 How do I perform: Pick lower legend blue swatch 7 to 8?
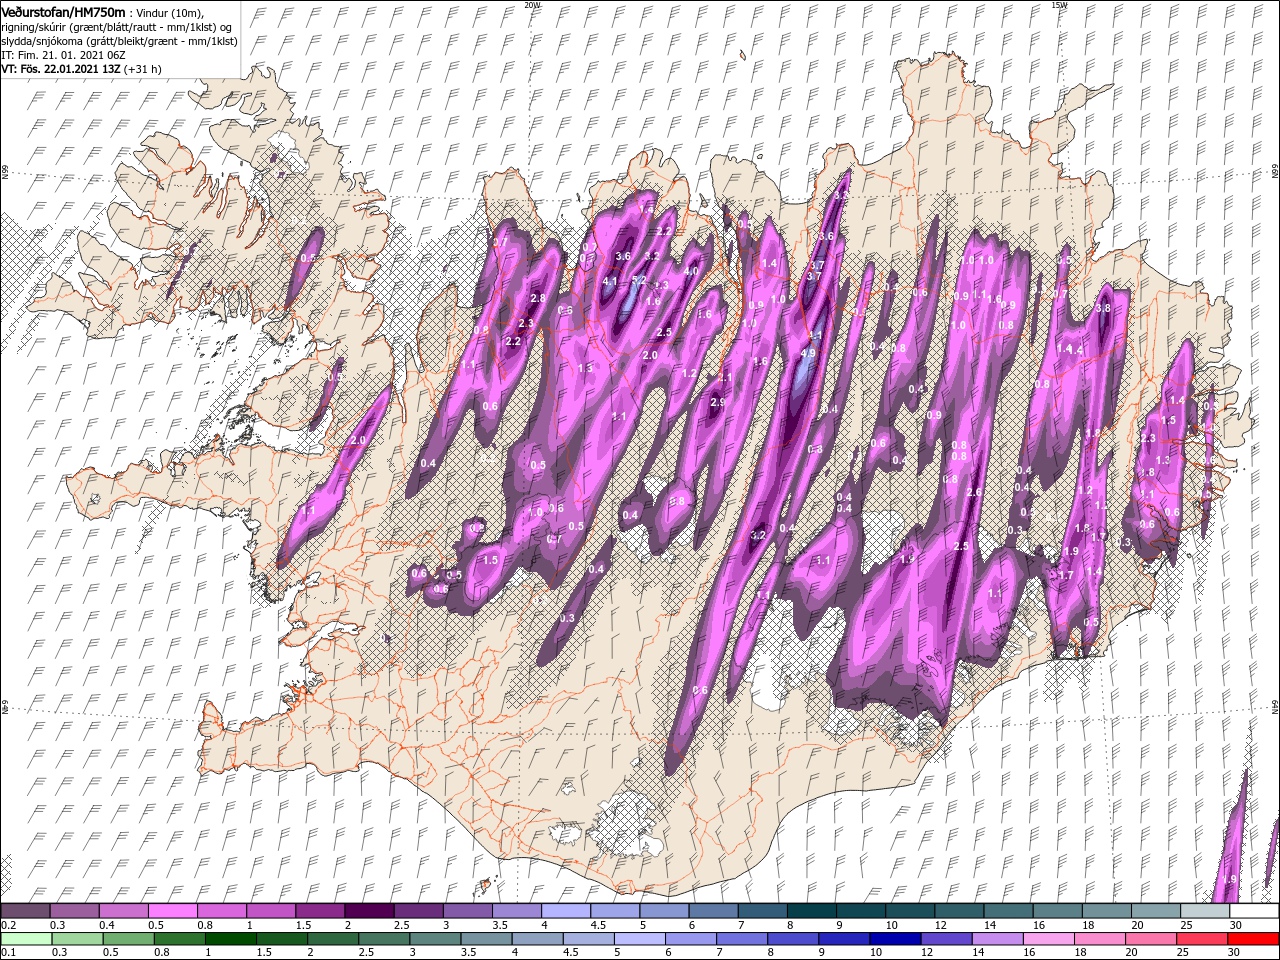coord(740,938)
